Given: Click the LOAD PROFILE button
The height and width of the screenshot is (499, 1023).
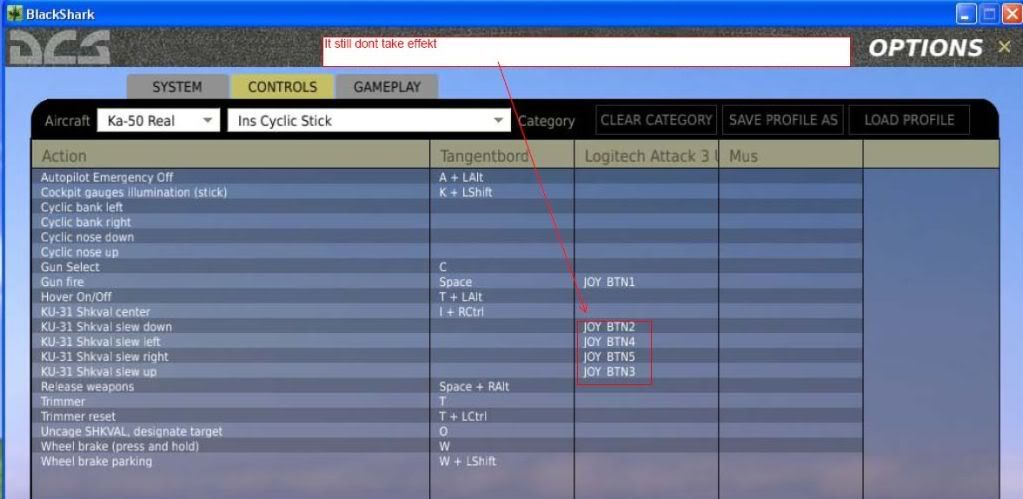Looking at the screenshot, I should coord(909,120).
